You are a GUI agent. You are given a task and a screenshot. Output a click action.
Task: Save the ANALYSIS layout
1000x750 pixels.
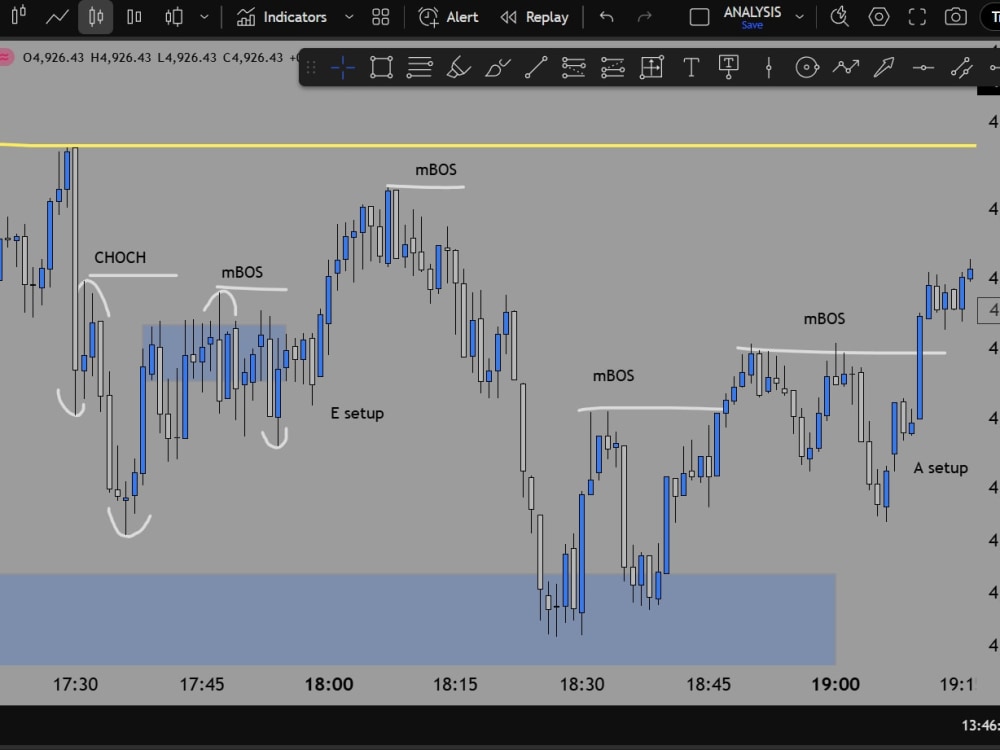pos(752,25)
